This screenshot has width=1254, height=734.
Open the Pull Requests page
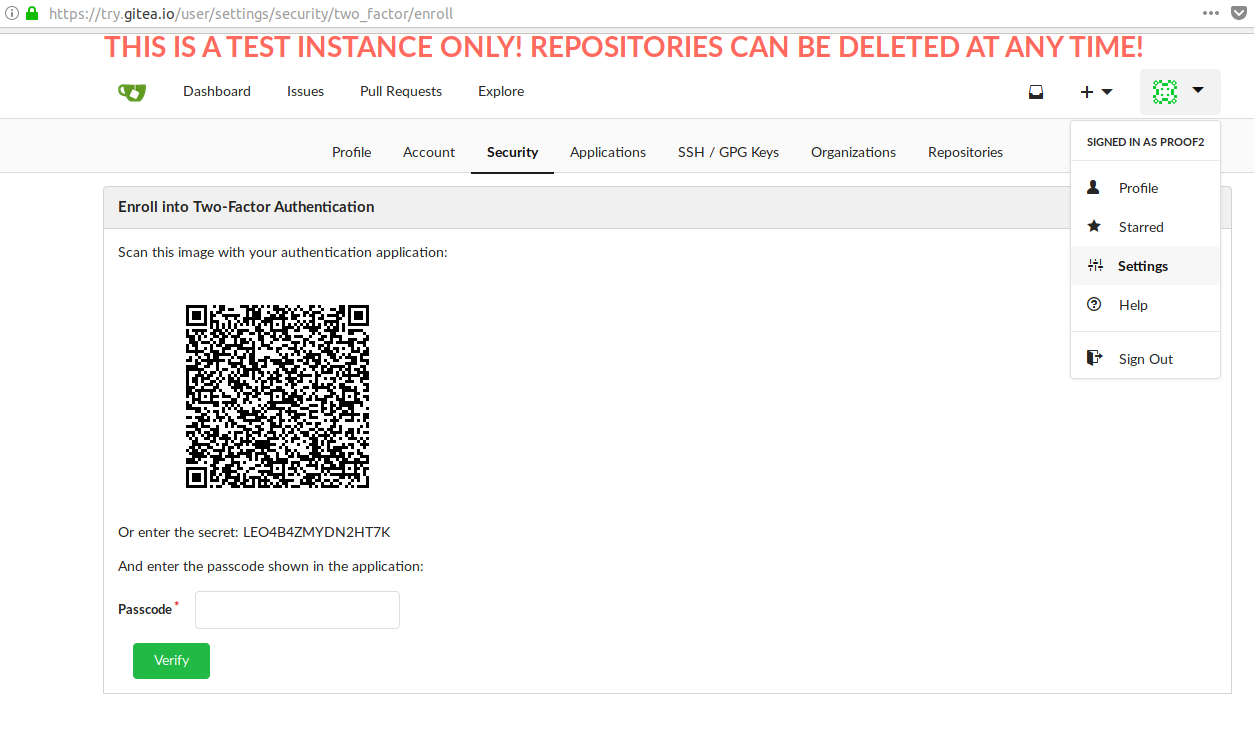400,91
